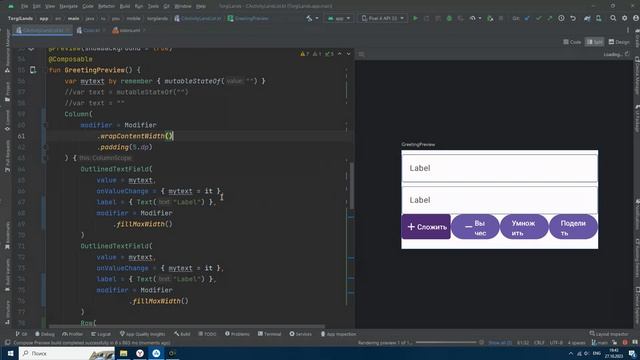
Task: Click the Сложить button in preview
Action: pyautogui.click(x=426, y=227)
